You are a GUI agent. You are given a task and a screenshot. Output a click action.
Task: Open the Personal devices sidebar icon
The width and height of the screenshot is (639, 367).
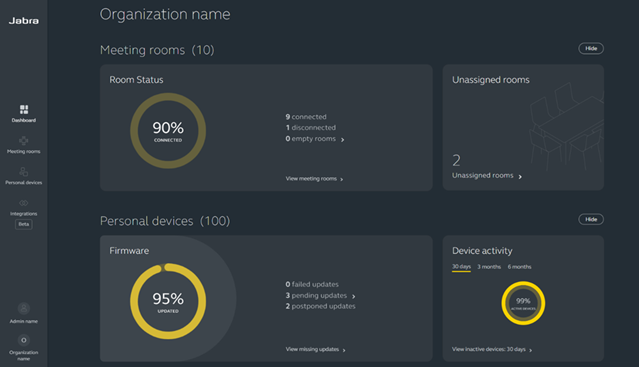24,171
